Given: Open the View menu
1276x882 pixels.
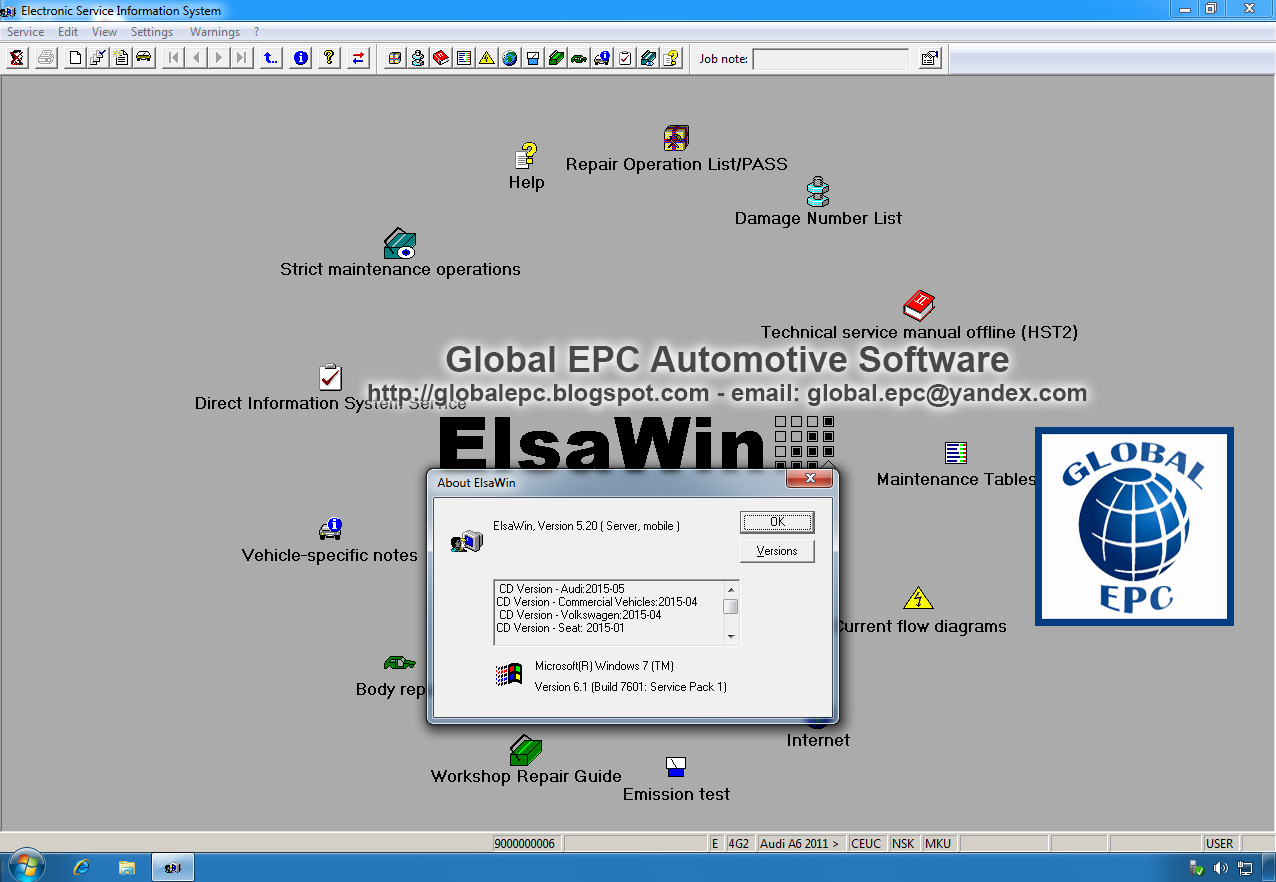Looking at the screenshot, I should point(104,32).
